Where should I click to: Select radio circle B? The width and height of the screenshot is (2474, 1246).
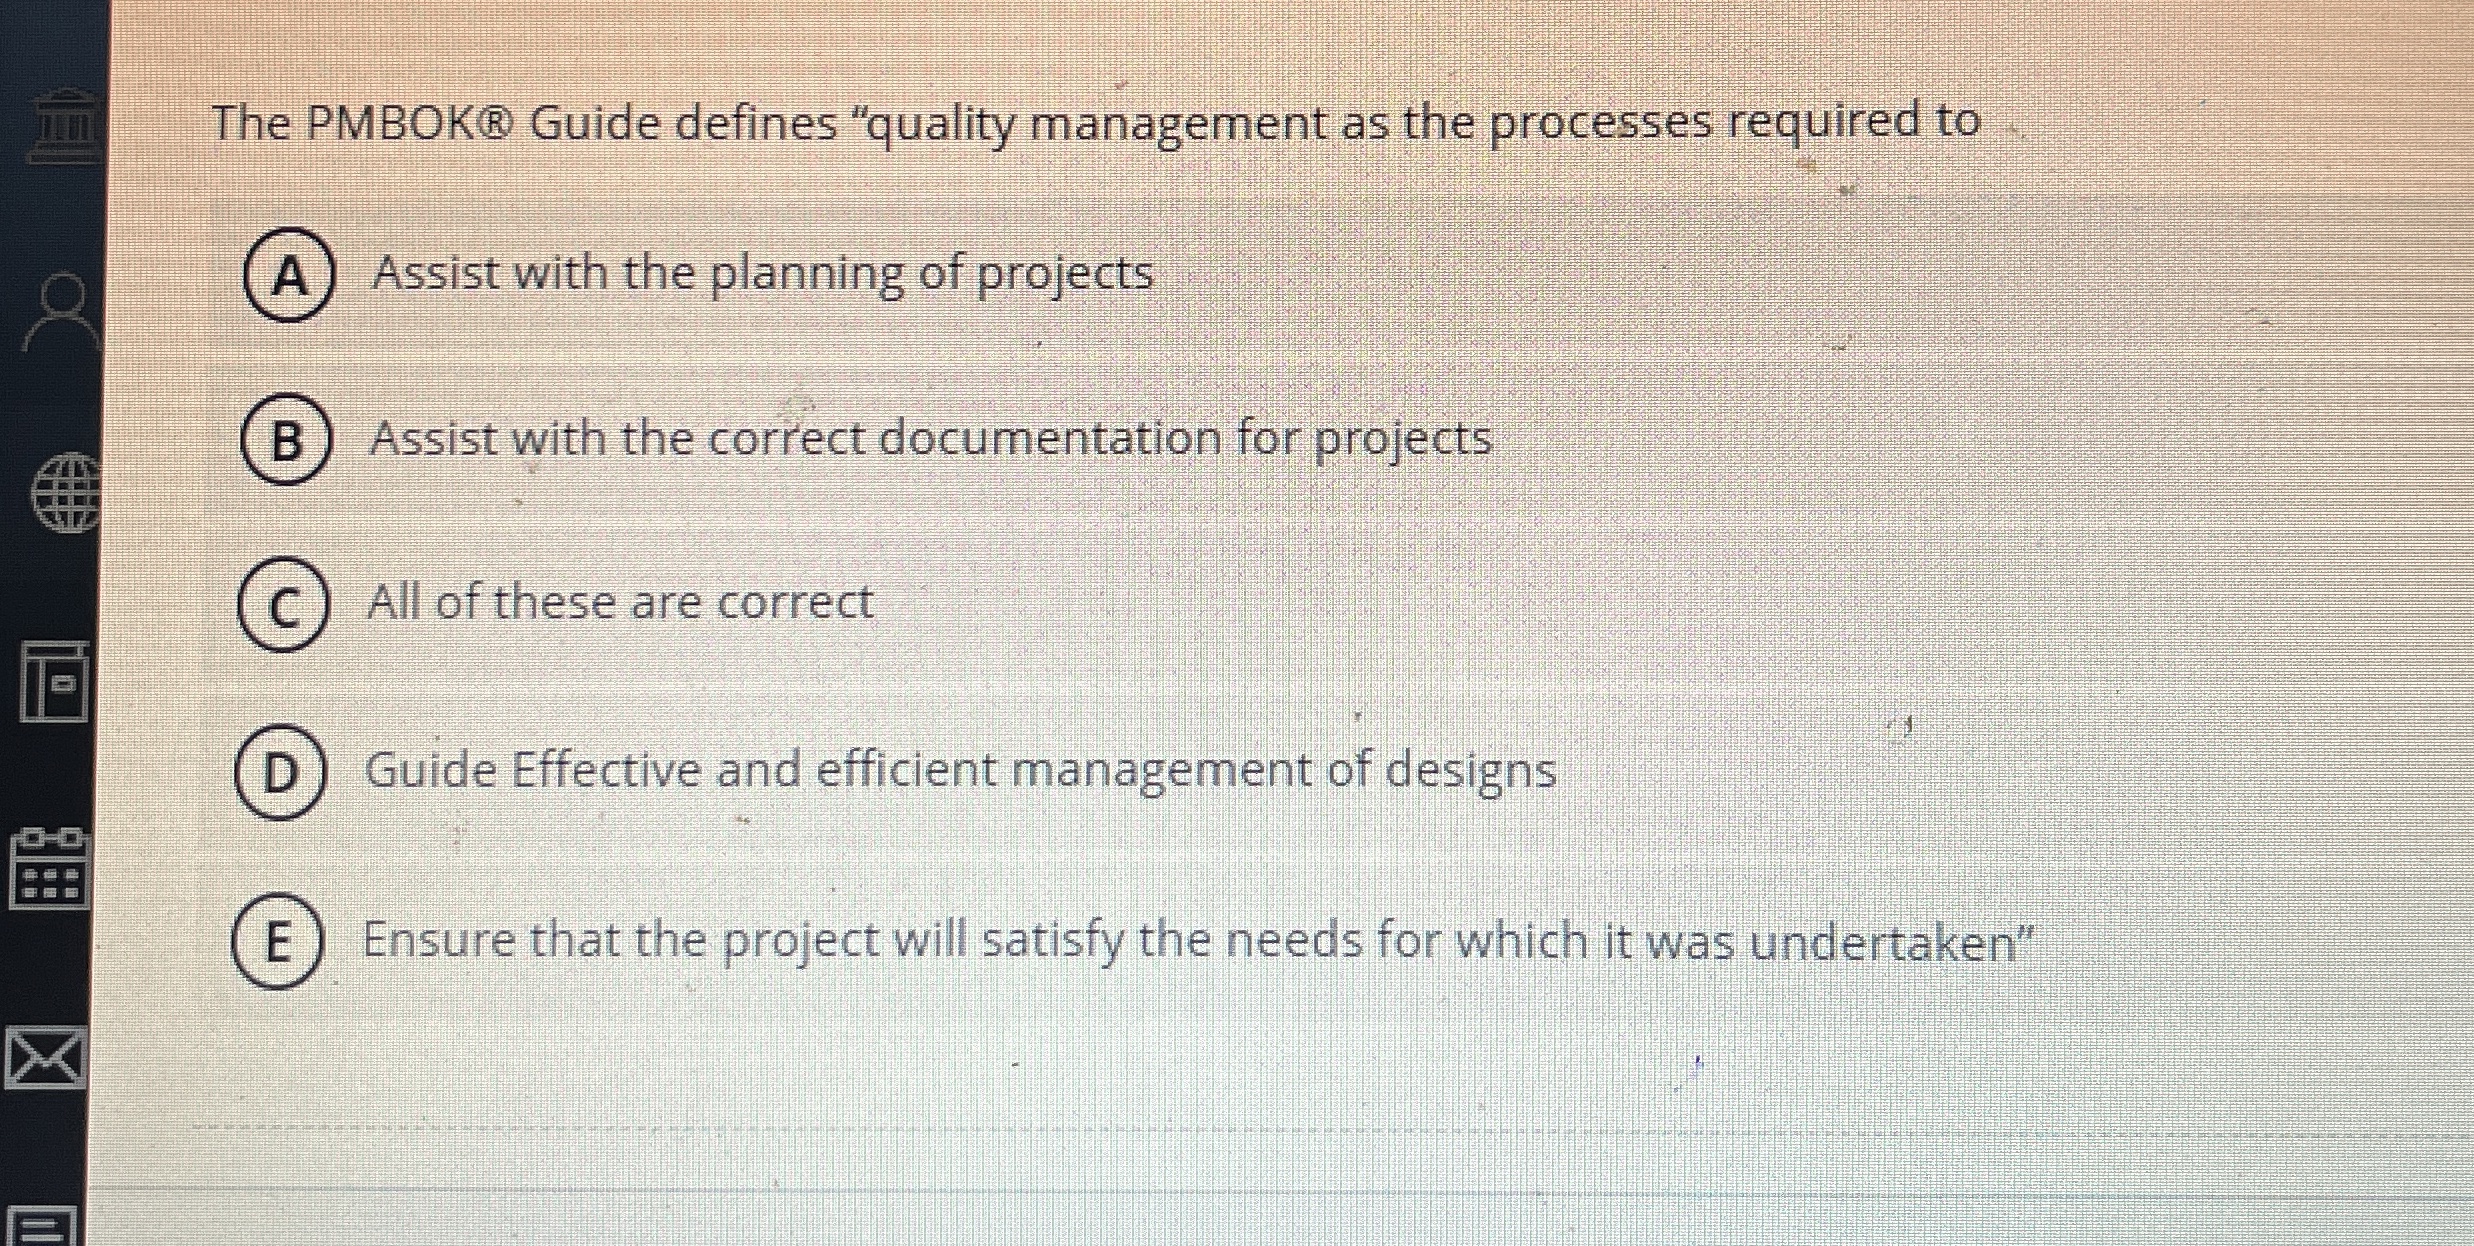tap(285, 442)
